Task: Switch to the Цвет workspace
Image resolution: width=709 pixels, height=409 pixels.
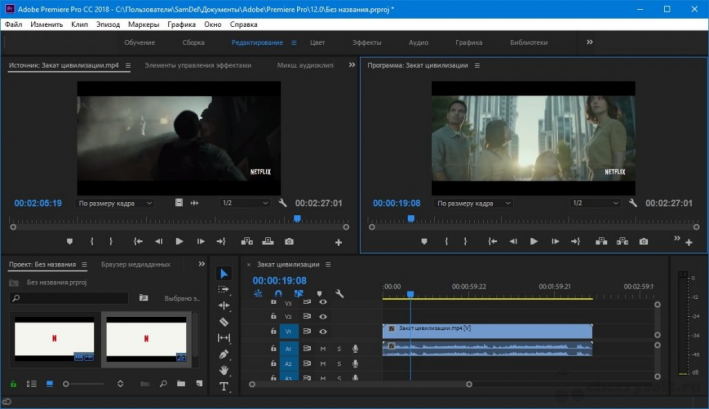Action: coord(318,43)
